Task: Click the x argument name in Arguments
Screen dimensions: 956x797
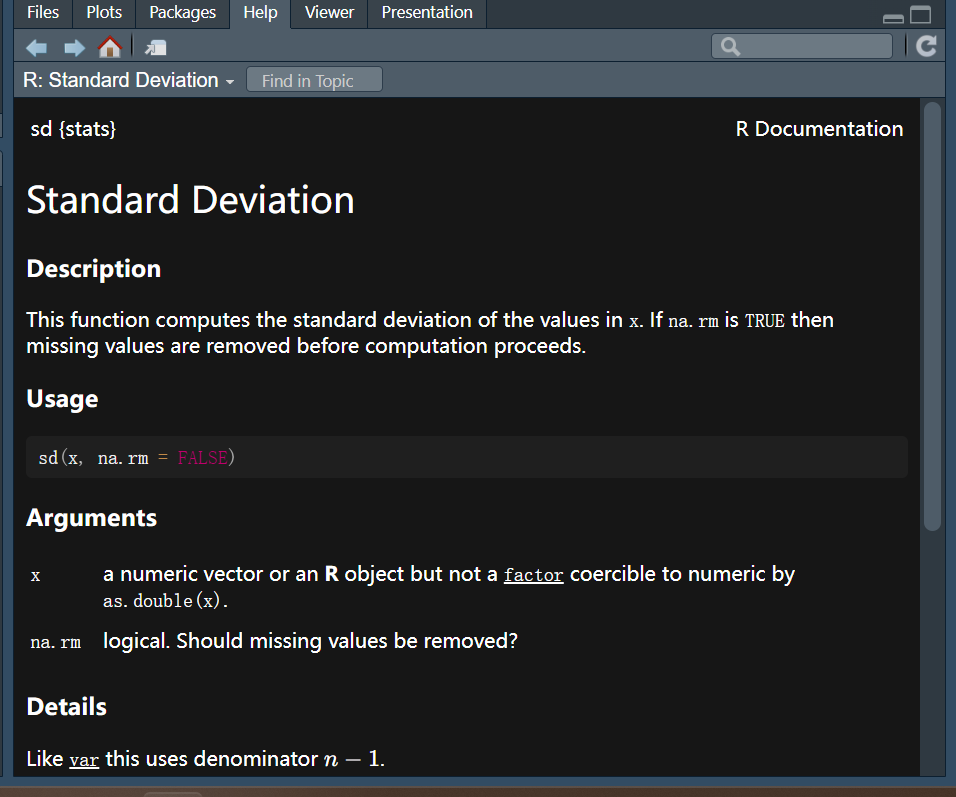Action: (x=35, y=576)
